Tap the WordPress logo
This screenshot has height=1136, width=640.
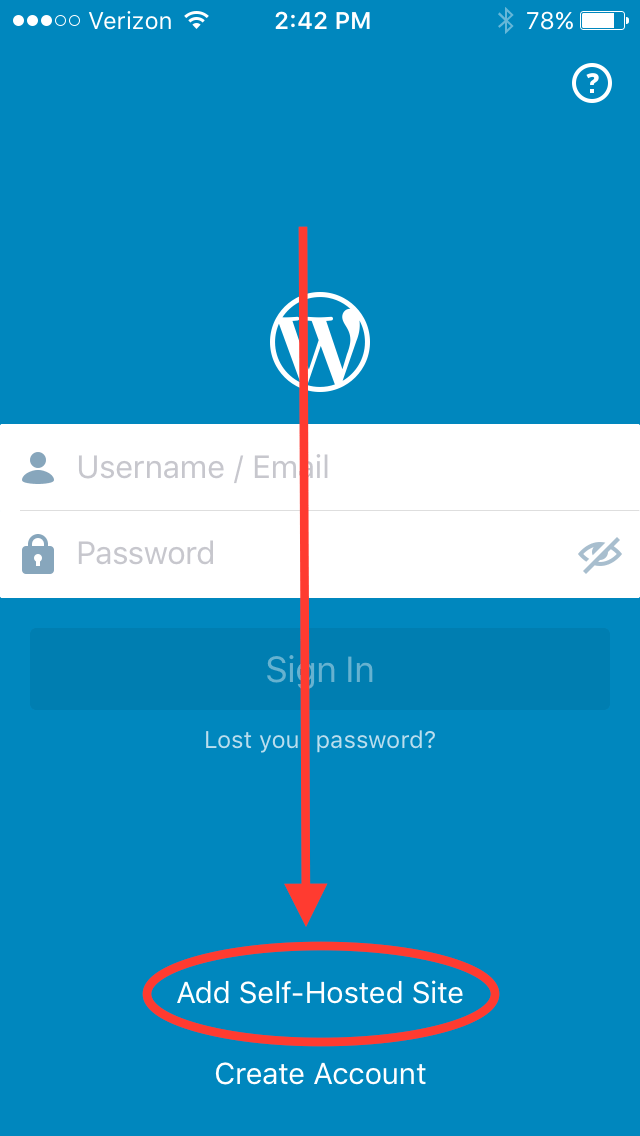(320, 342)
